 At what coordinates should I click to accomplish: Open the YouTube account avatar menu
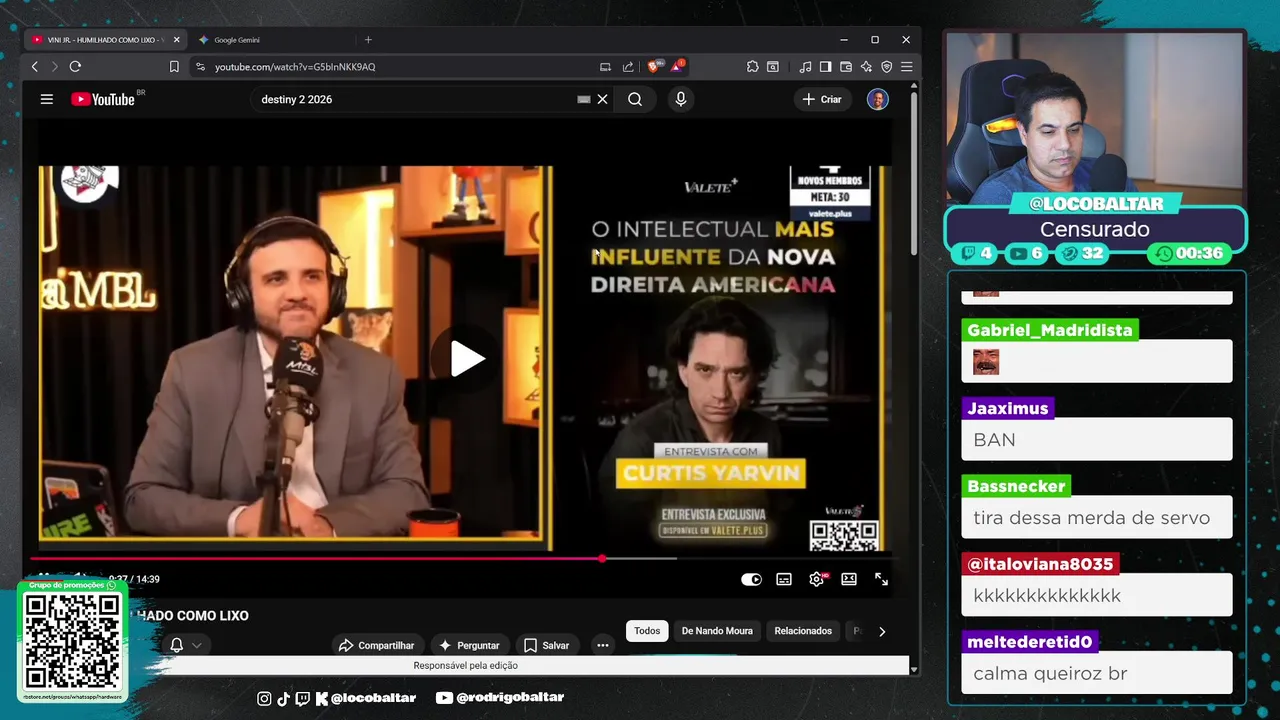pos(877,99)
